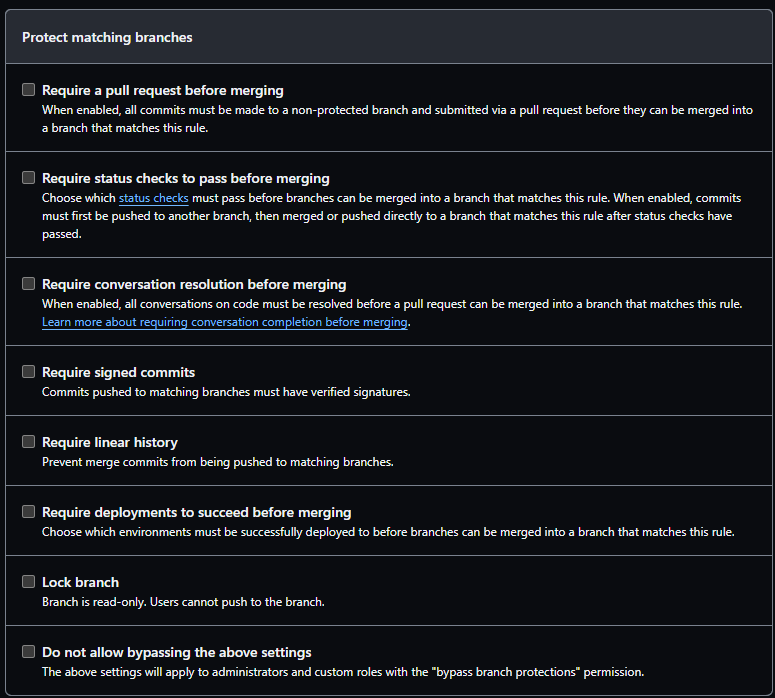The width and height of the screenshot is (775, 698).
Task: Tick the Lock branch checkbox
Action: coord(29,581)
